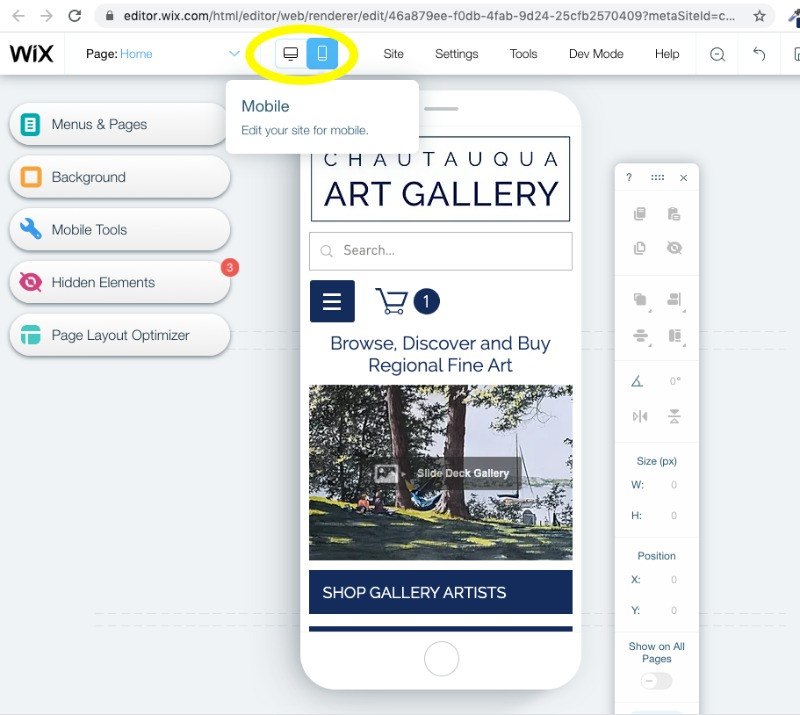Click the browser back arrow
This screenshot has height=715, width=800.
pyautogui.click(x=18, y=16)
